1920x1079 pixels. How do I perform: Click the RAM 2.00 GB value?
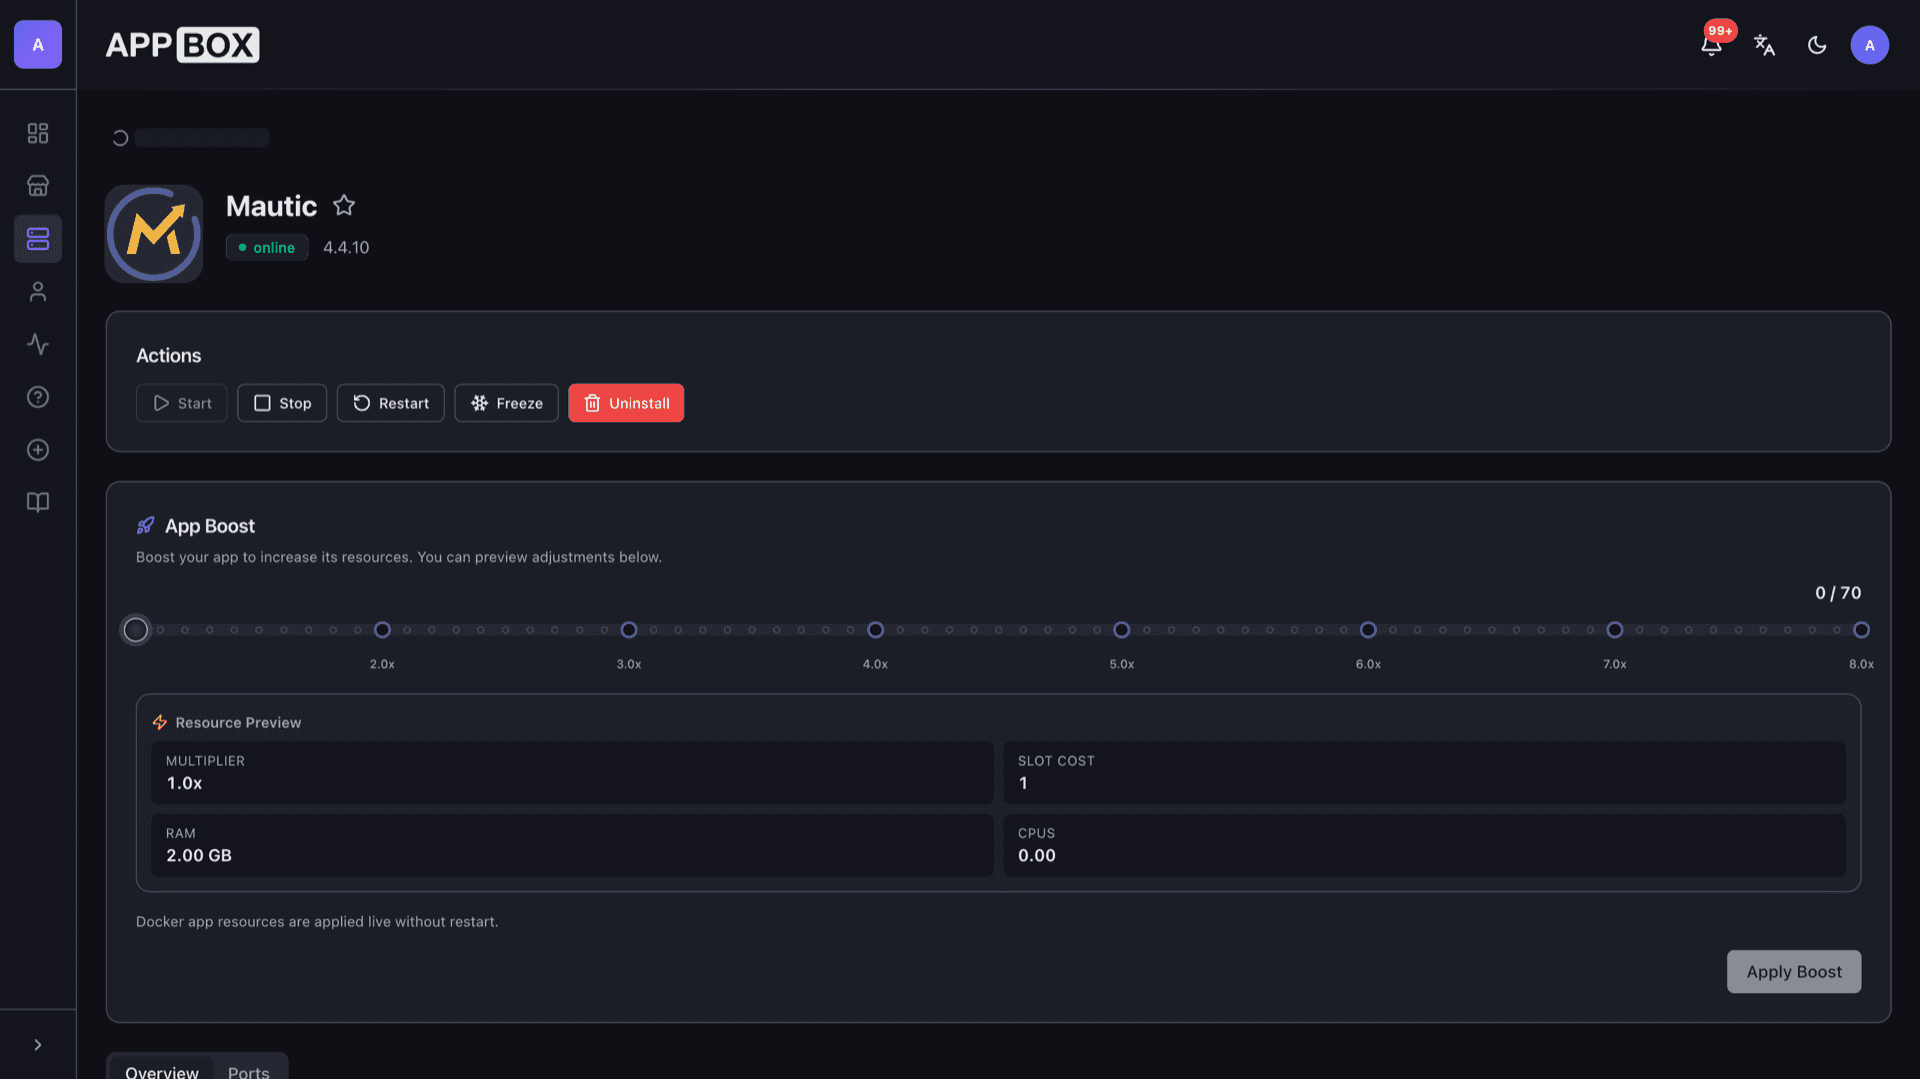(199, 855)
